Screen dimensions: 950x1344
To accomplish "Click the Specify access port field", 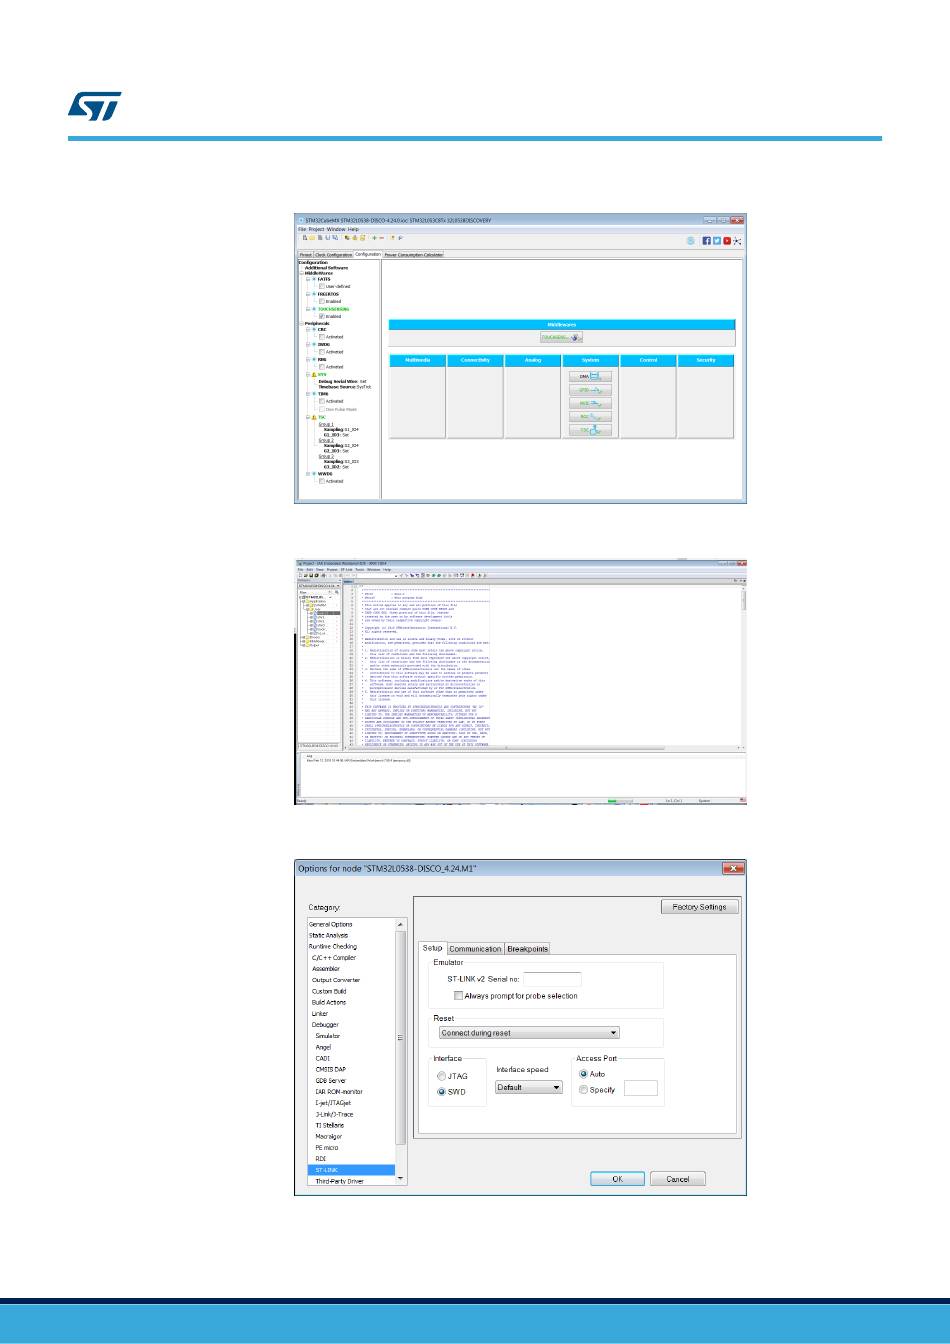I will pyautogui.click(x=641, y=1088).
